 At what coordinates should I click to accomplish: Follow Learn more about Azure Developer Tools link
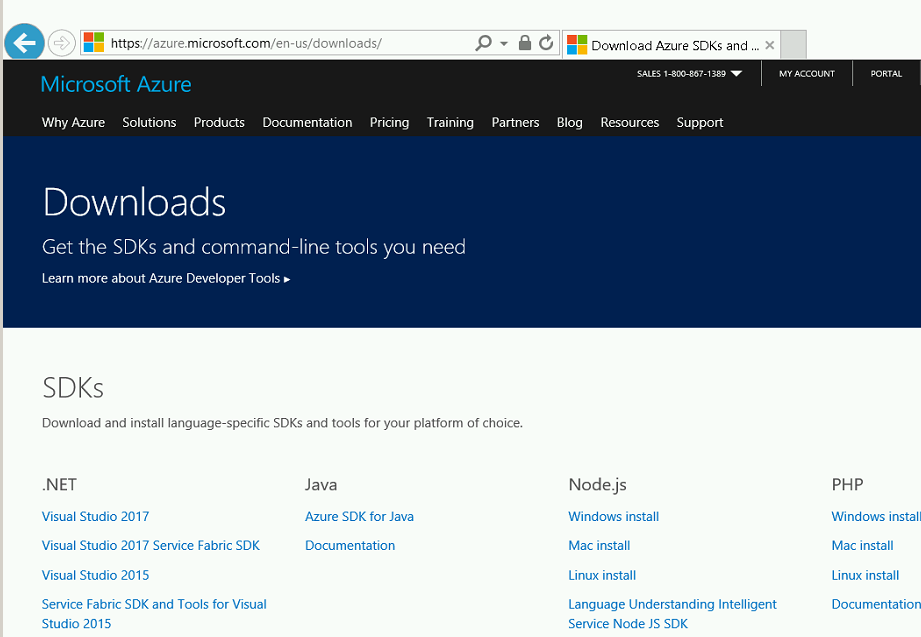coord(166,278)
